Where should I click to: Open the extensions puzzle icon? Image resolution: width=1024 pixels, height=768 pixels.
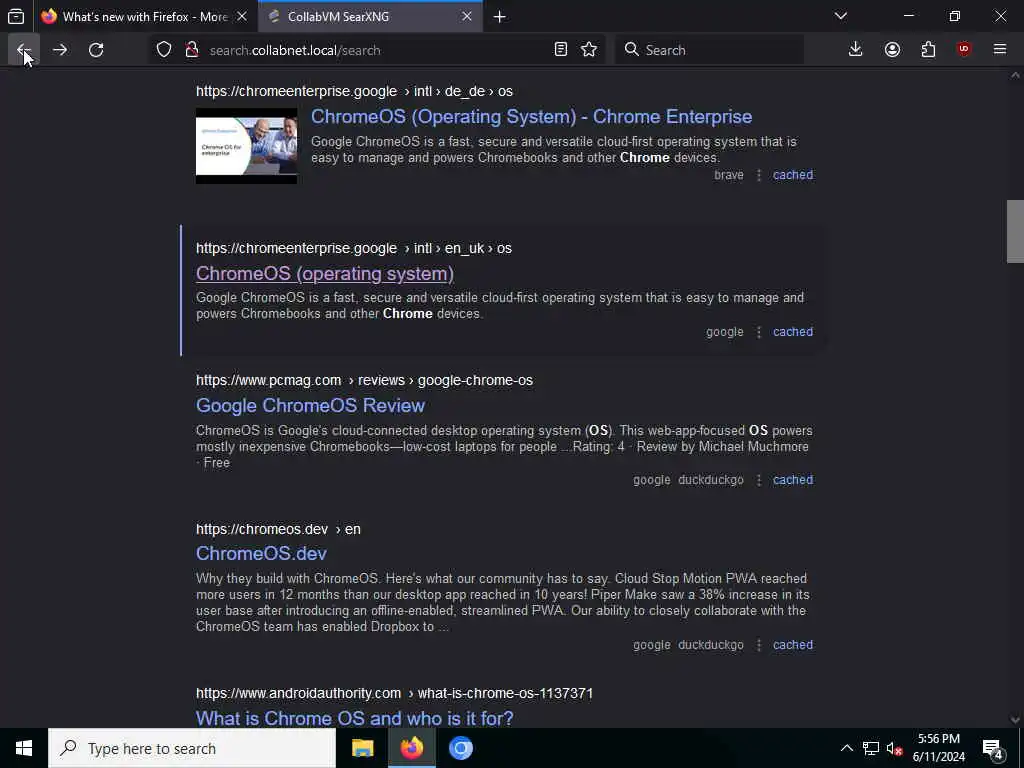click(928, 50)
